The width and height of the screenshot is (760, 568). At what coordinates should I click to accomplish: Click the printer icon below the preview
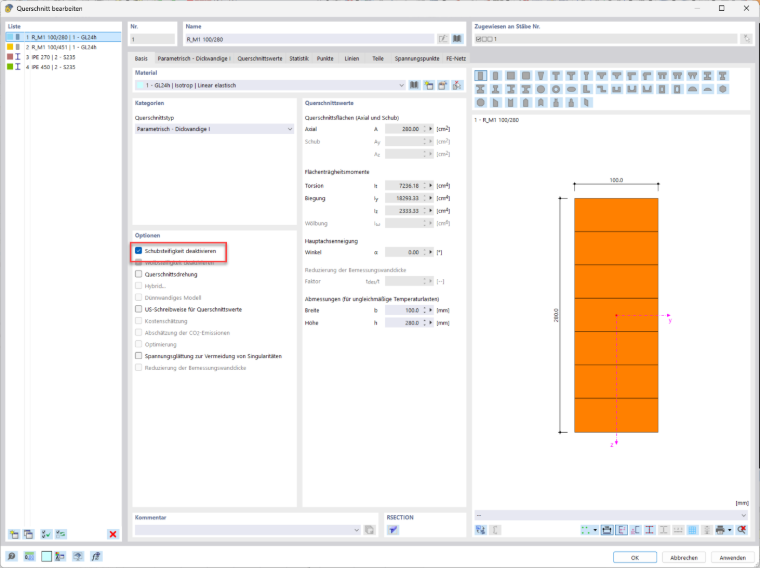[720, 530]
